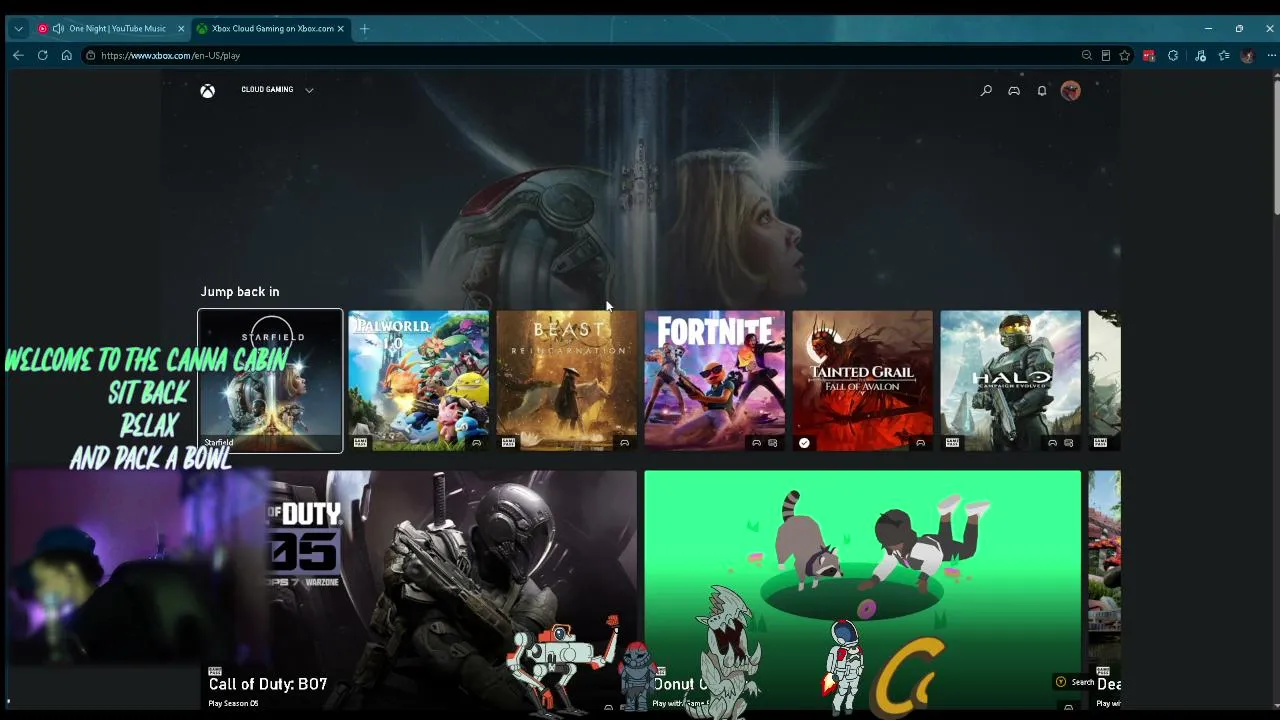Open the Tainted Grail: Fall of Avalon tile

[x=862, y=381]
